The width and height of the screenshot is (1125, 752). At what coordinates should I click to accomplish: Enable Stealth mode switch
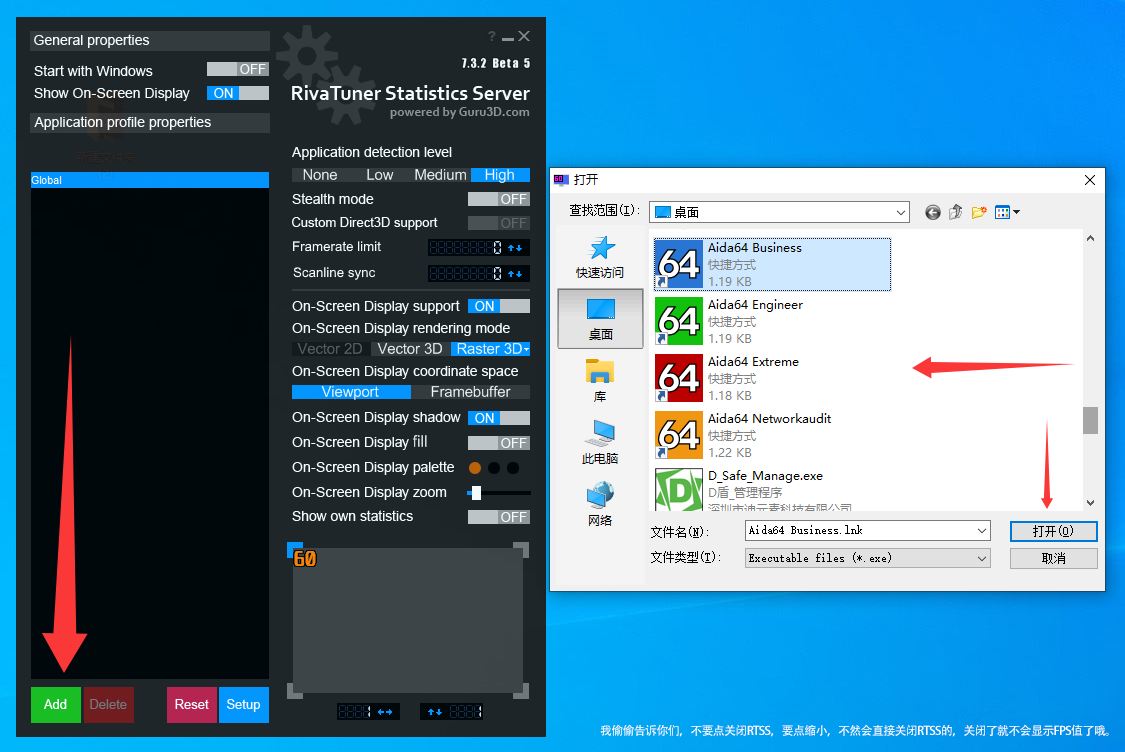click(x=499, y=199)
